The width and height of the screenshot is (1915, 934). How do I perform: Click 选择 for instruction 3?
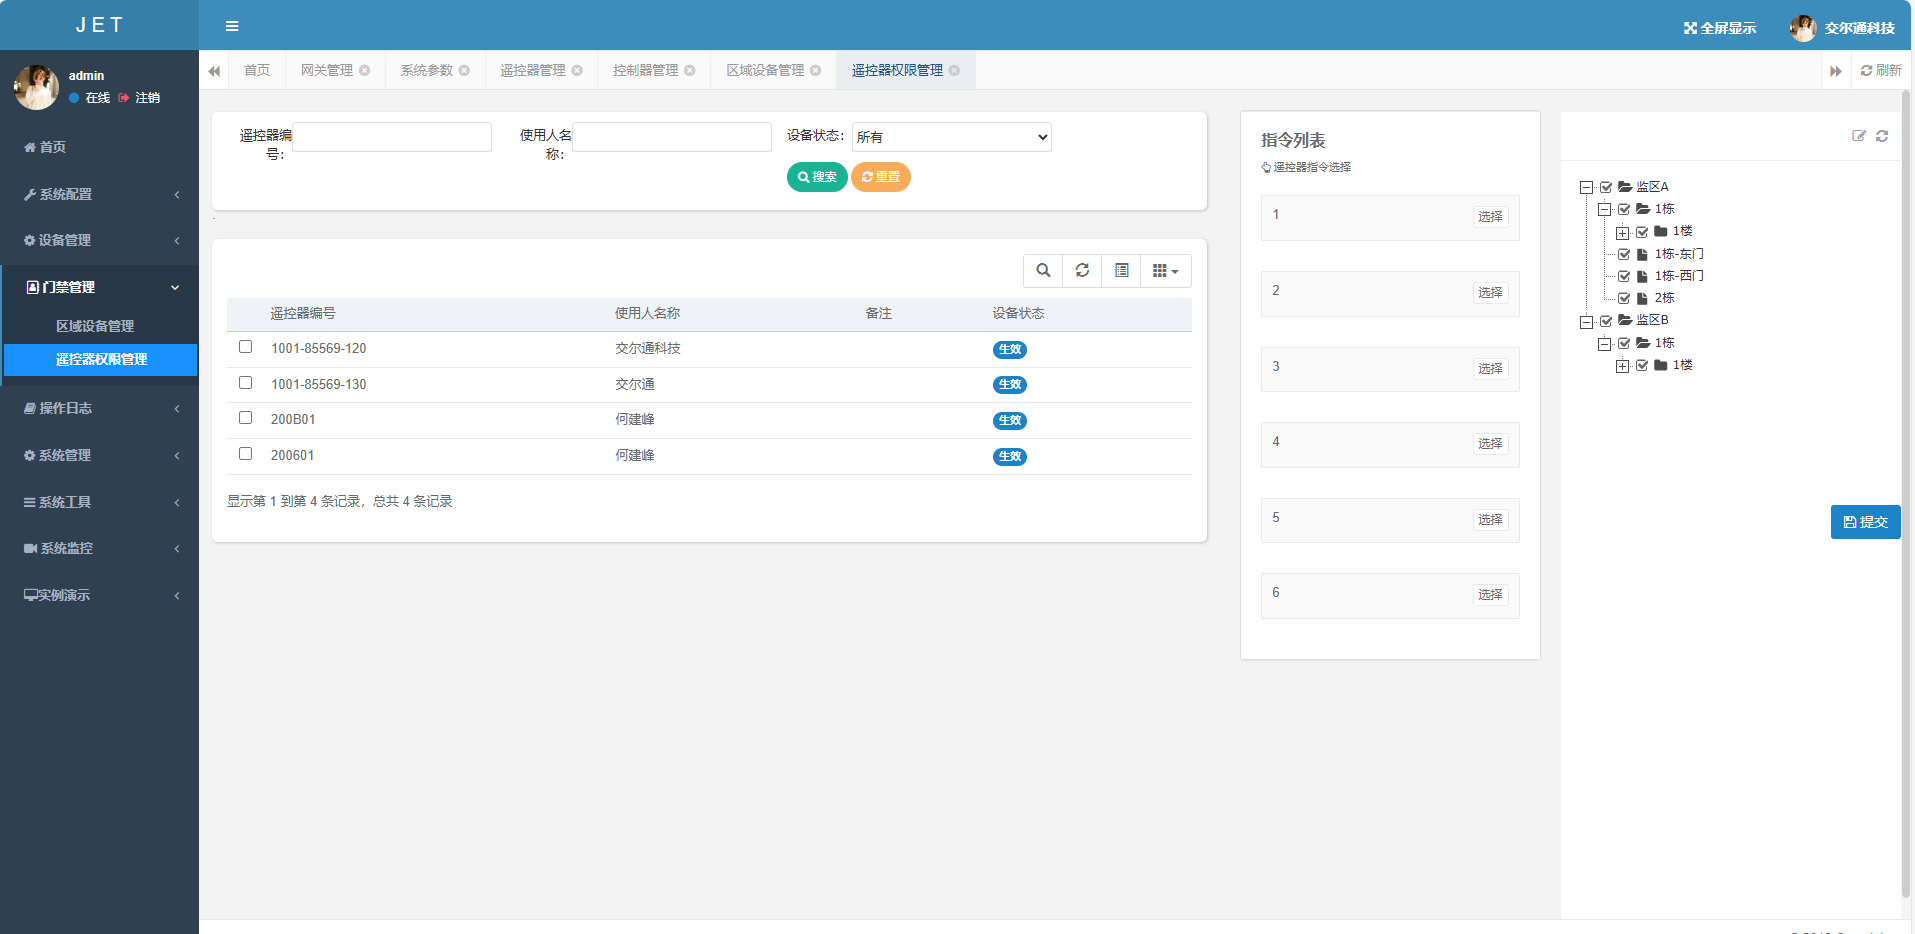pos(1490,369)
